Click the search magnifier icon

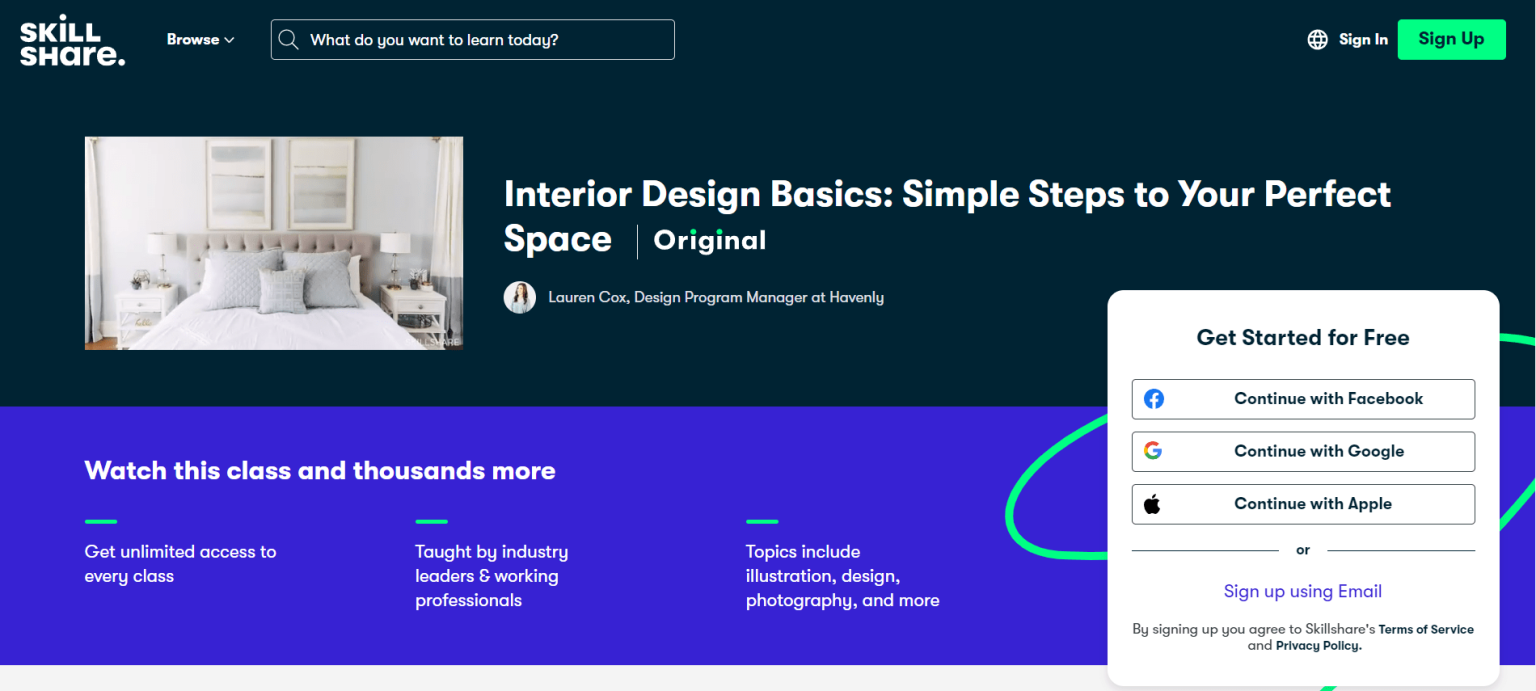pyautogui.click(x=289, y=39)
